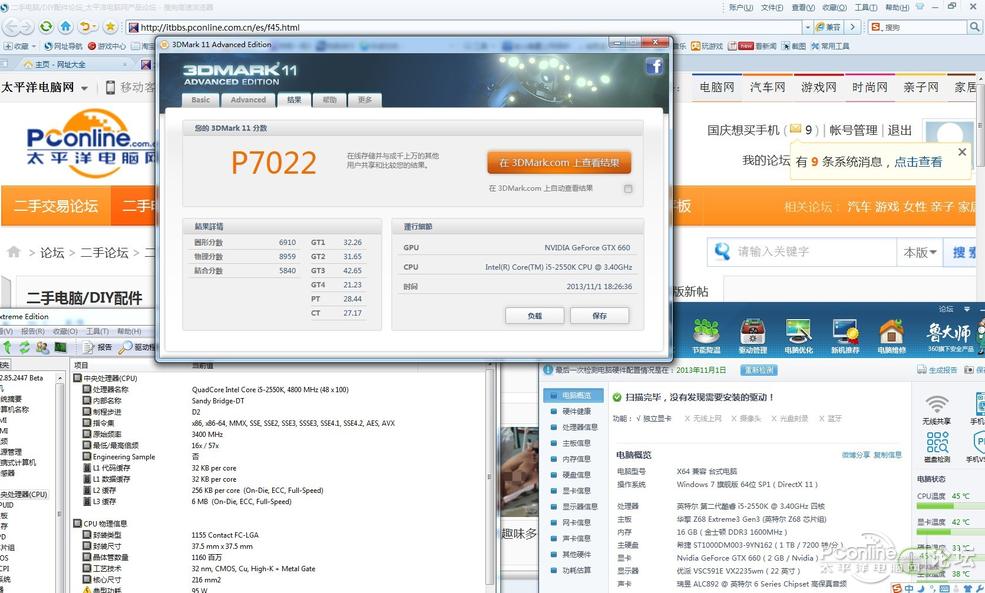Image resolution: width=985 pixels, height=593 pixels.
Task: Open 新机推荐 in Lu Dashi toolbar
Action: [x=845, y=336]
